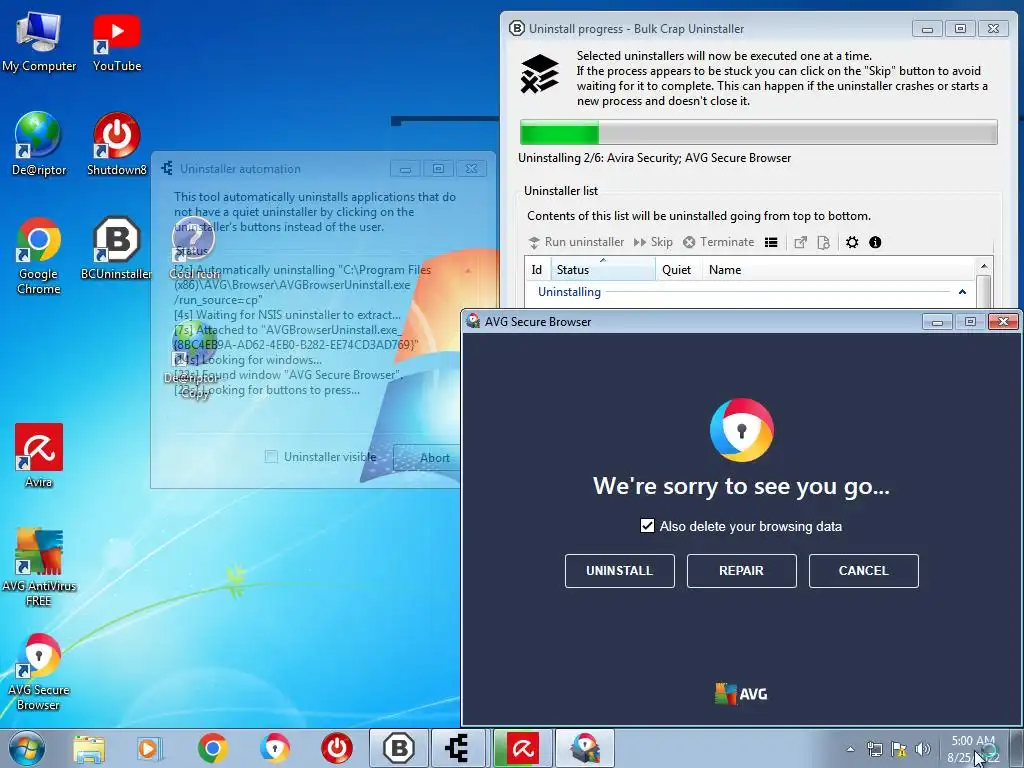Select the Avira desktop shortcut
The height and width of the screenshot is (768, 1024).
[x=39, y=456]
